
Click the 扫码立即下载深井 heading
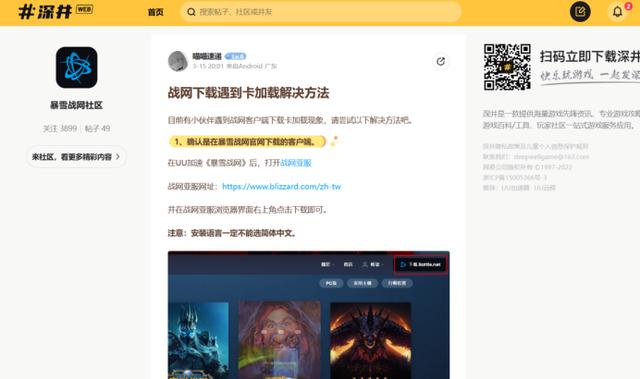[x=590, y=57]
